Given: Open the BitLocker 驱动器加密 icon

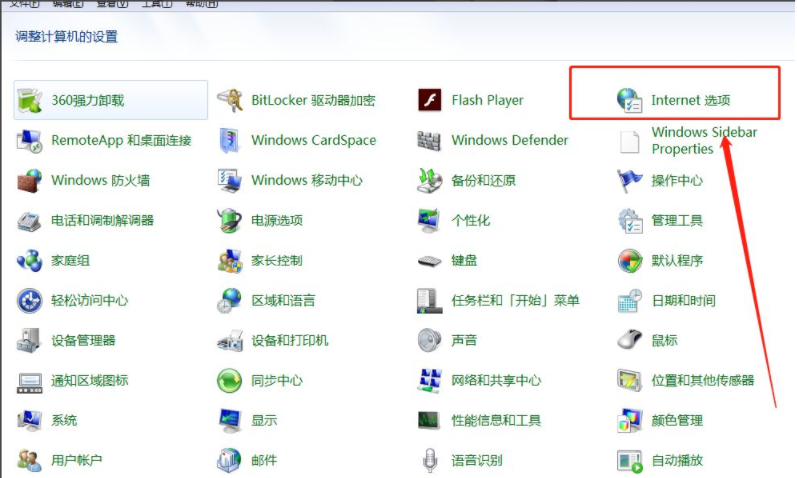Looking at the screenshot, I should [x=230, y=100].
